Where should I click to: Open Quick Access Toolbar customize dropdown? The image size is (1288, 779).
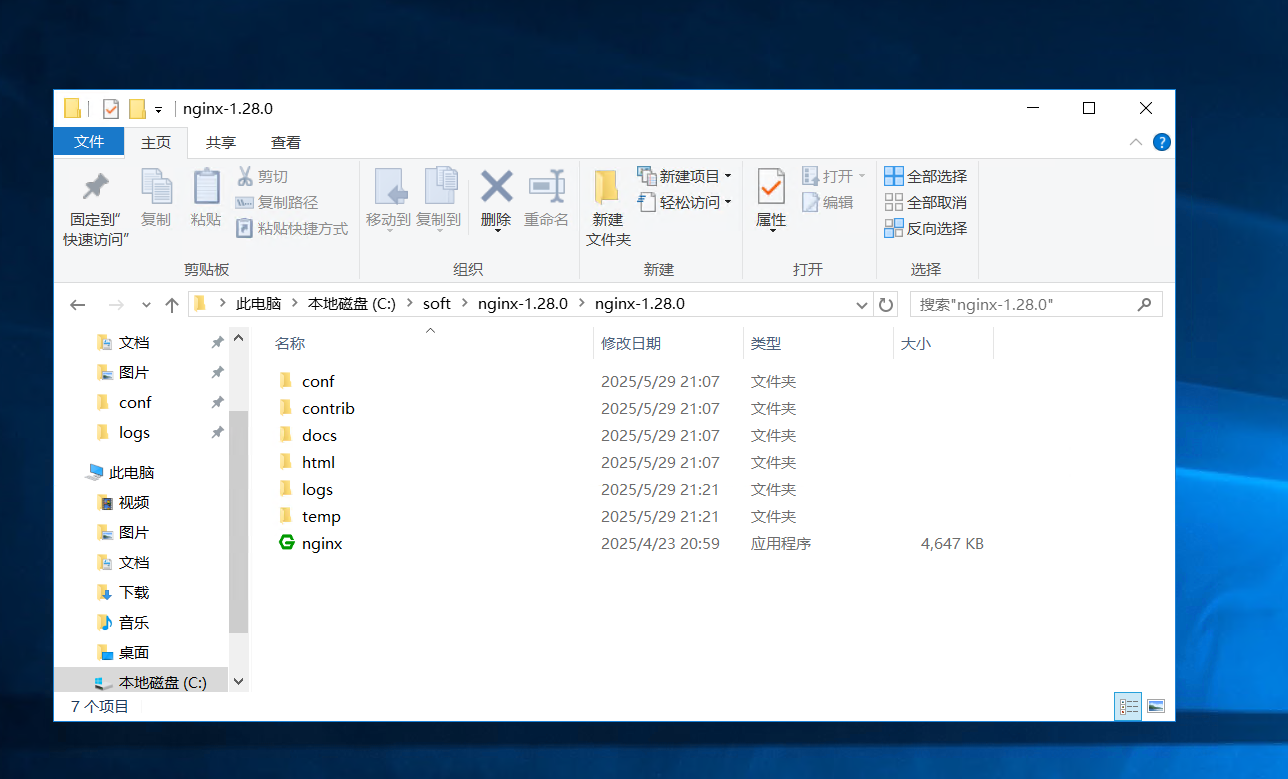158,110
